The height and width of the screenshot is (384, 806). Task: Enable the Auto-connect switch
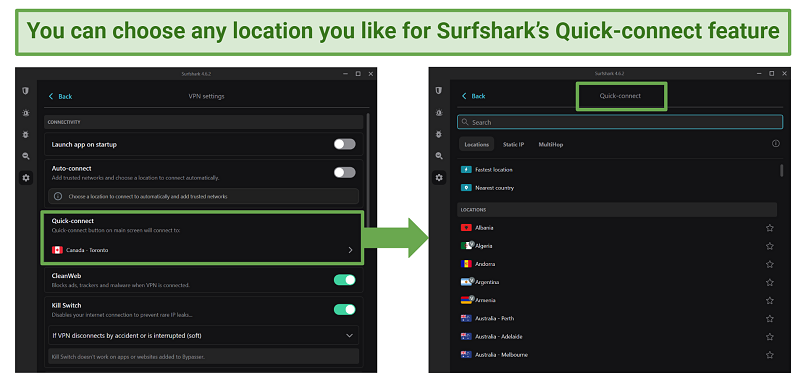(x=344, y=172)
